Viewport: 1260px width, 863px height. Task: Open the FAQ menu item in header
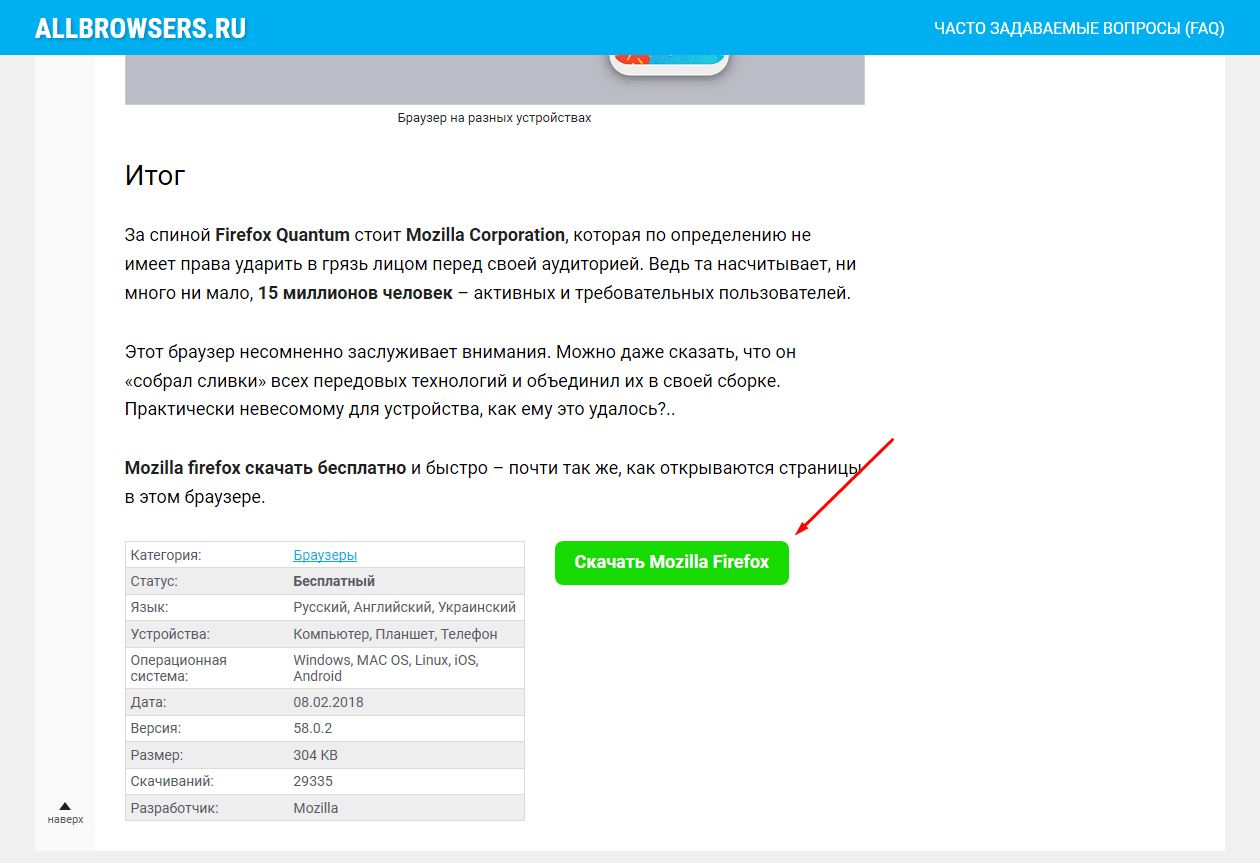(x=1078, y=28)
